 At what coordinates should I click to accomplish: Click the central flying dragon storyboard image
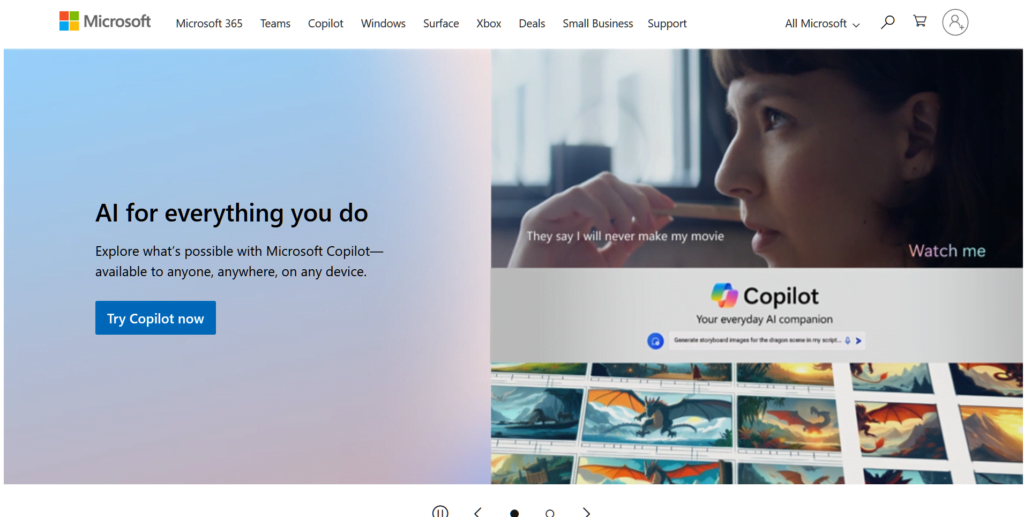[656, 419]
